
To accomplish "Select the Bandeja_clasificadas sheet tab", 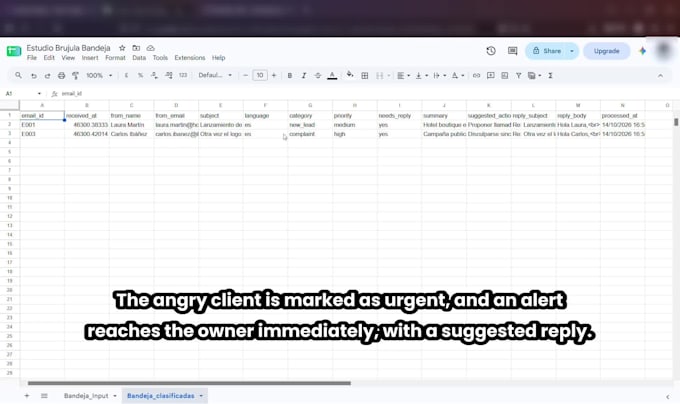I will (x=160, y=396).
